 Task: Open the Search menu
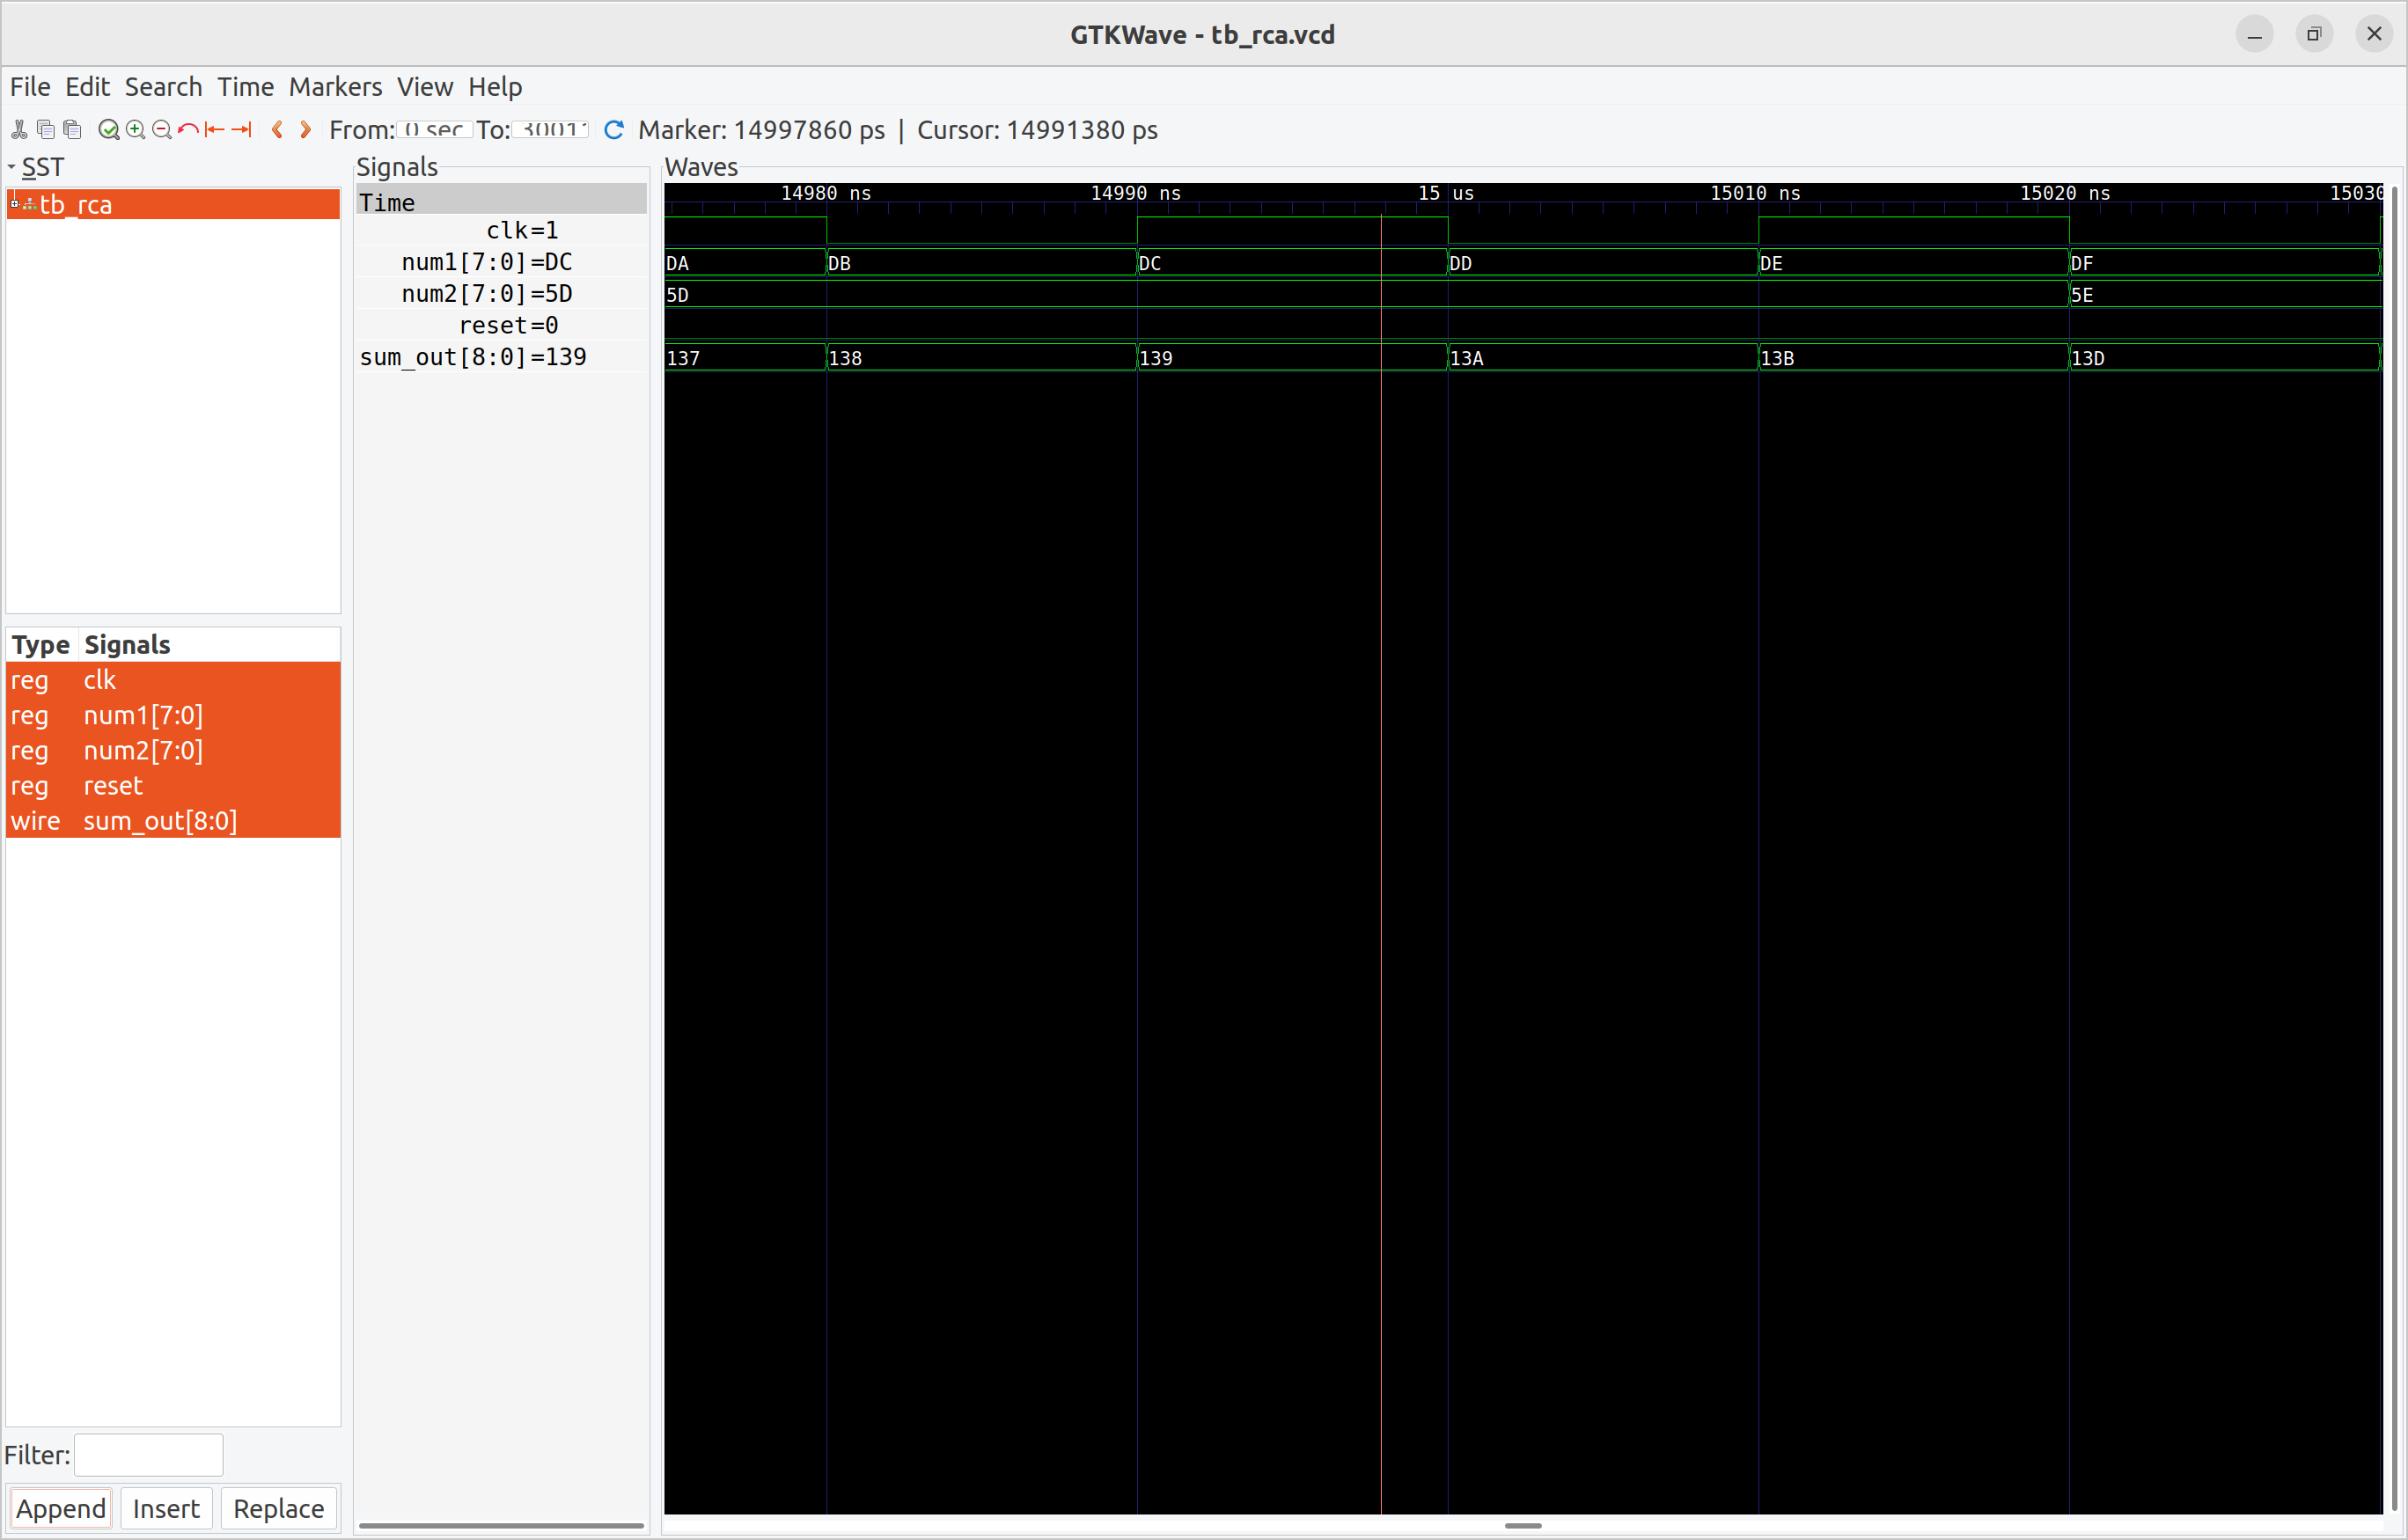(x=163, y=87)
